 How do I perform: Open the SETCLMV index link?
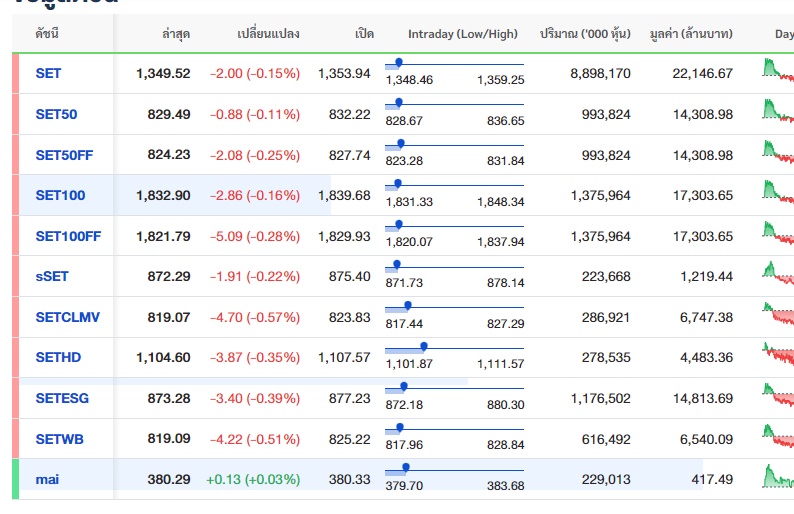point(67,318)
